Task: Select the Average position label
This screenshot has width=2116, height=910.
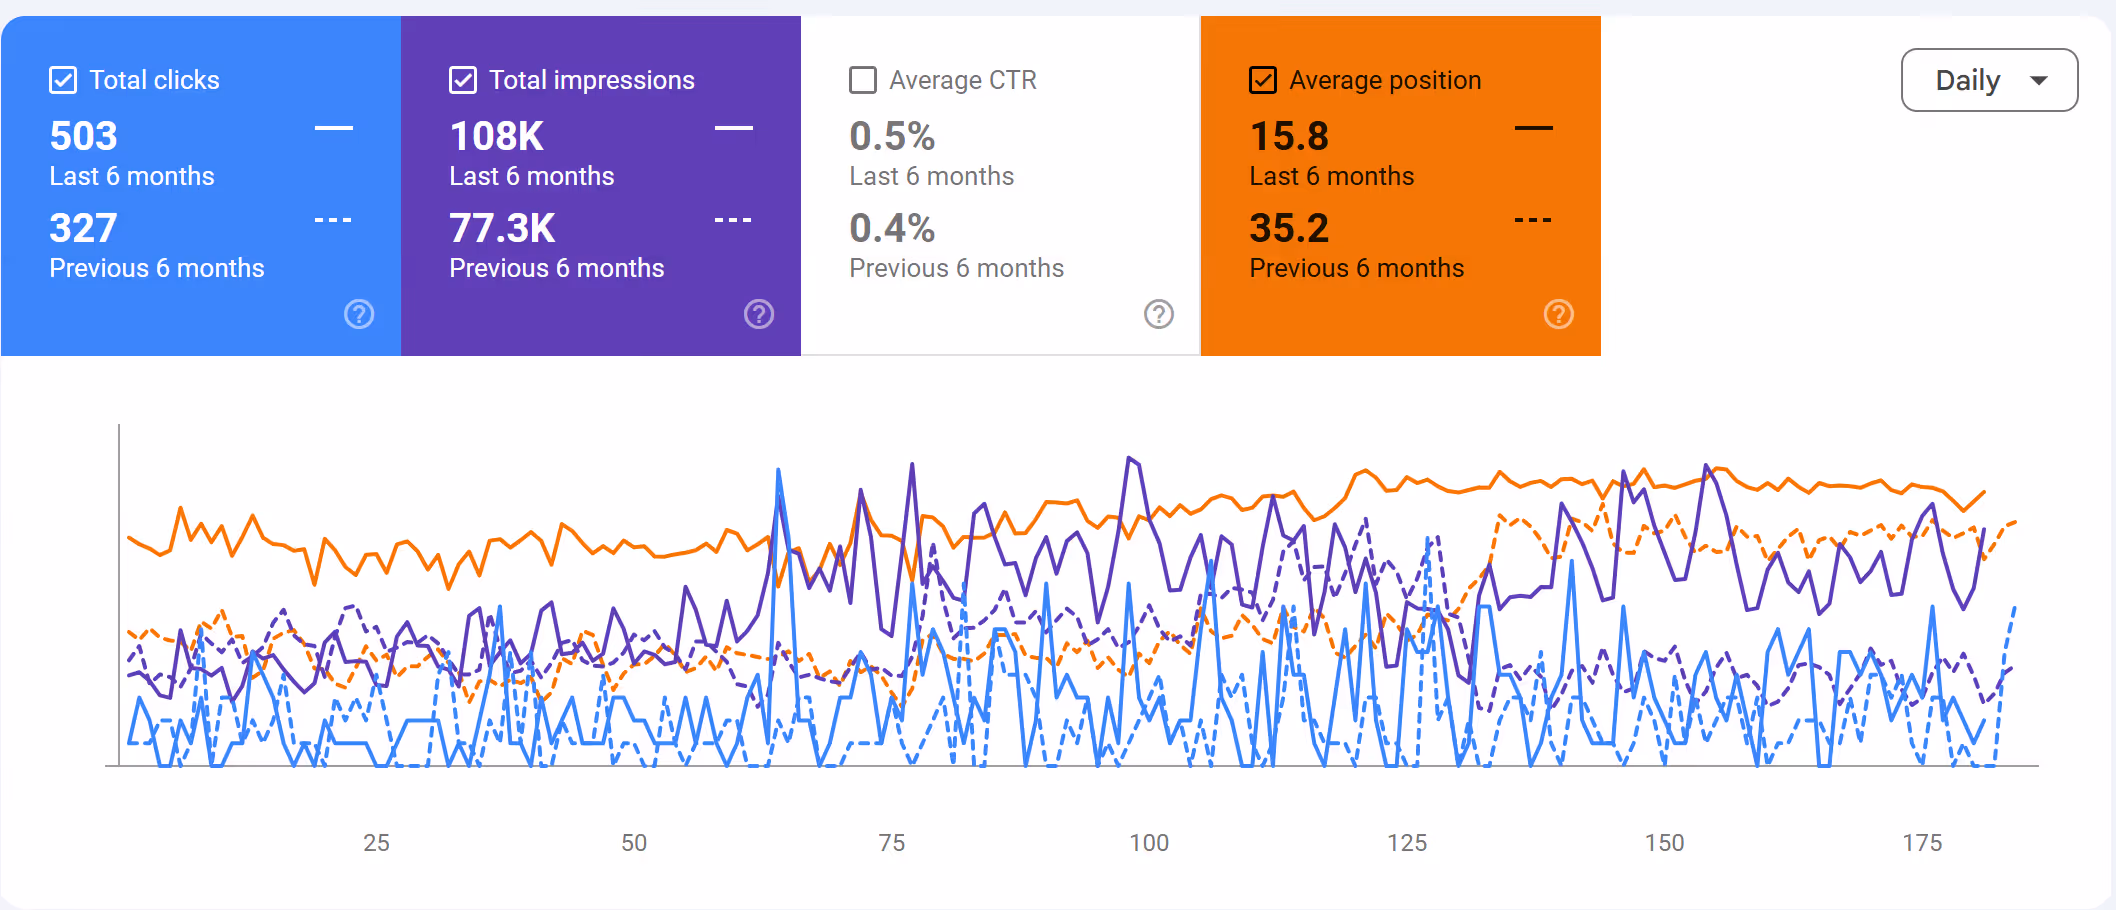Action: [x=1386, y=80]
